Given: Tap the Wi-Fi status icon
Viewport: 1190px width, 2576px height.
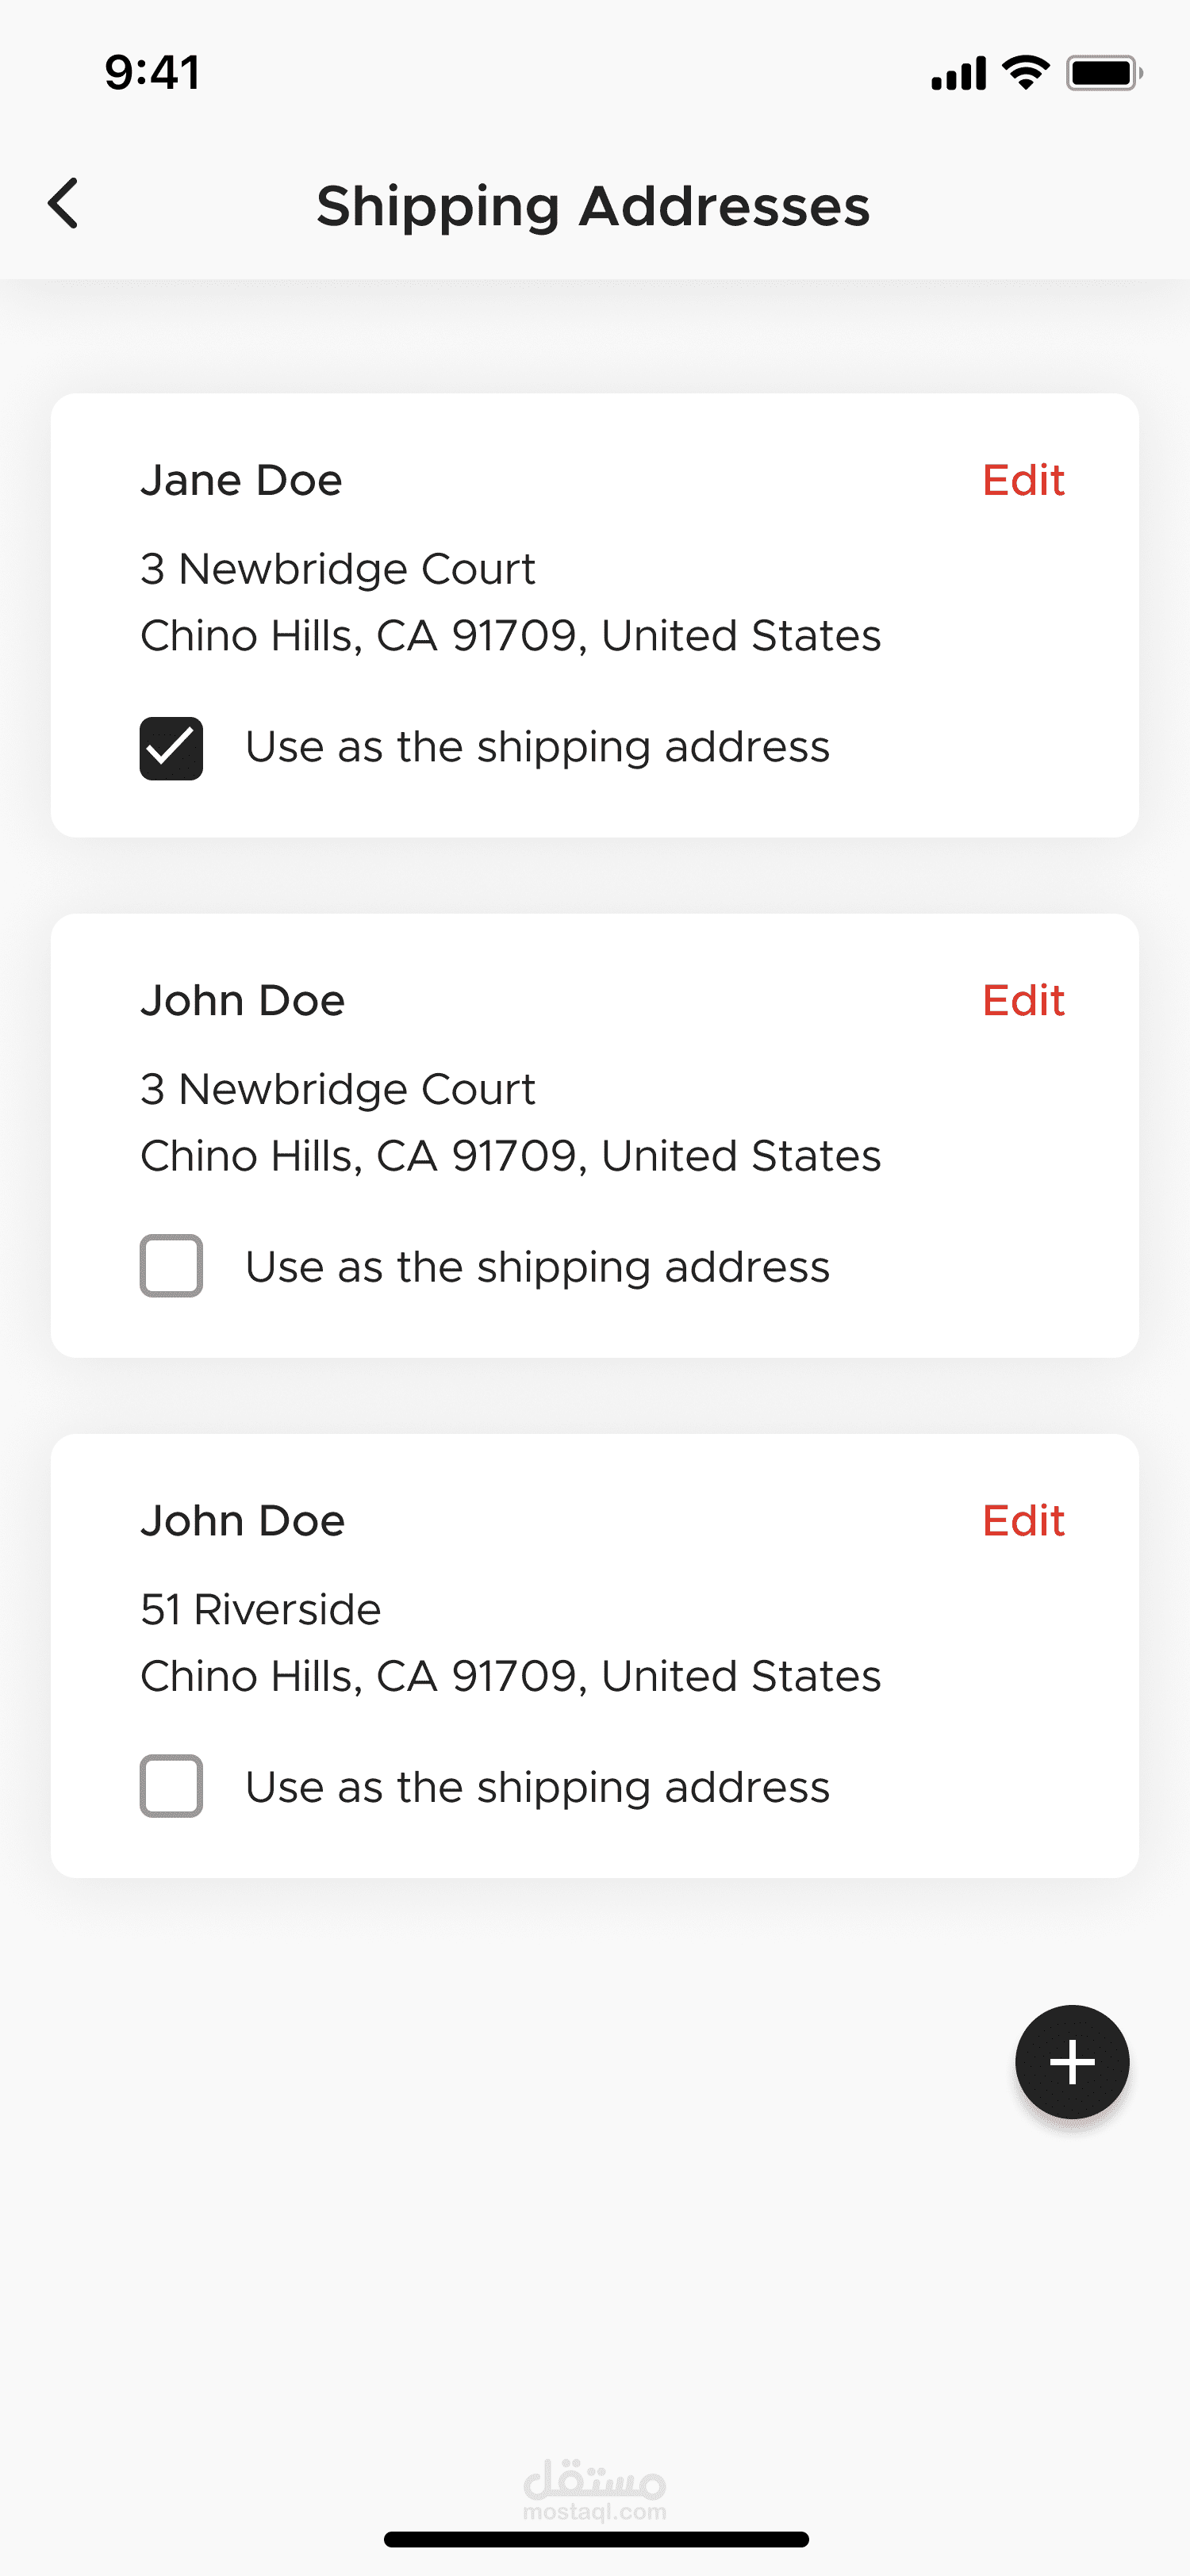Looking at the screenshot, I should click(1025, 73).
